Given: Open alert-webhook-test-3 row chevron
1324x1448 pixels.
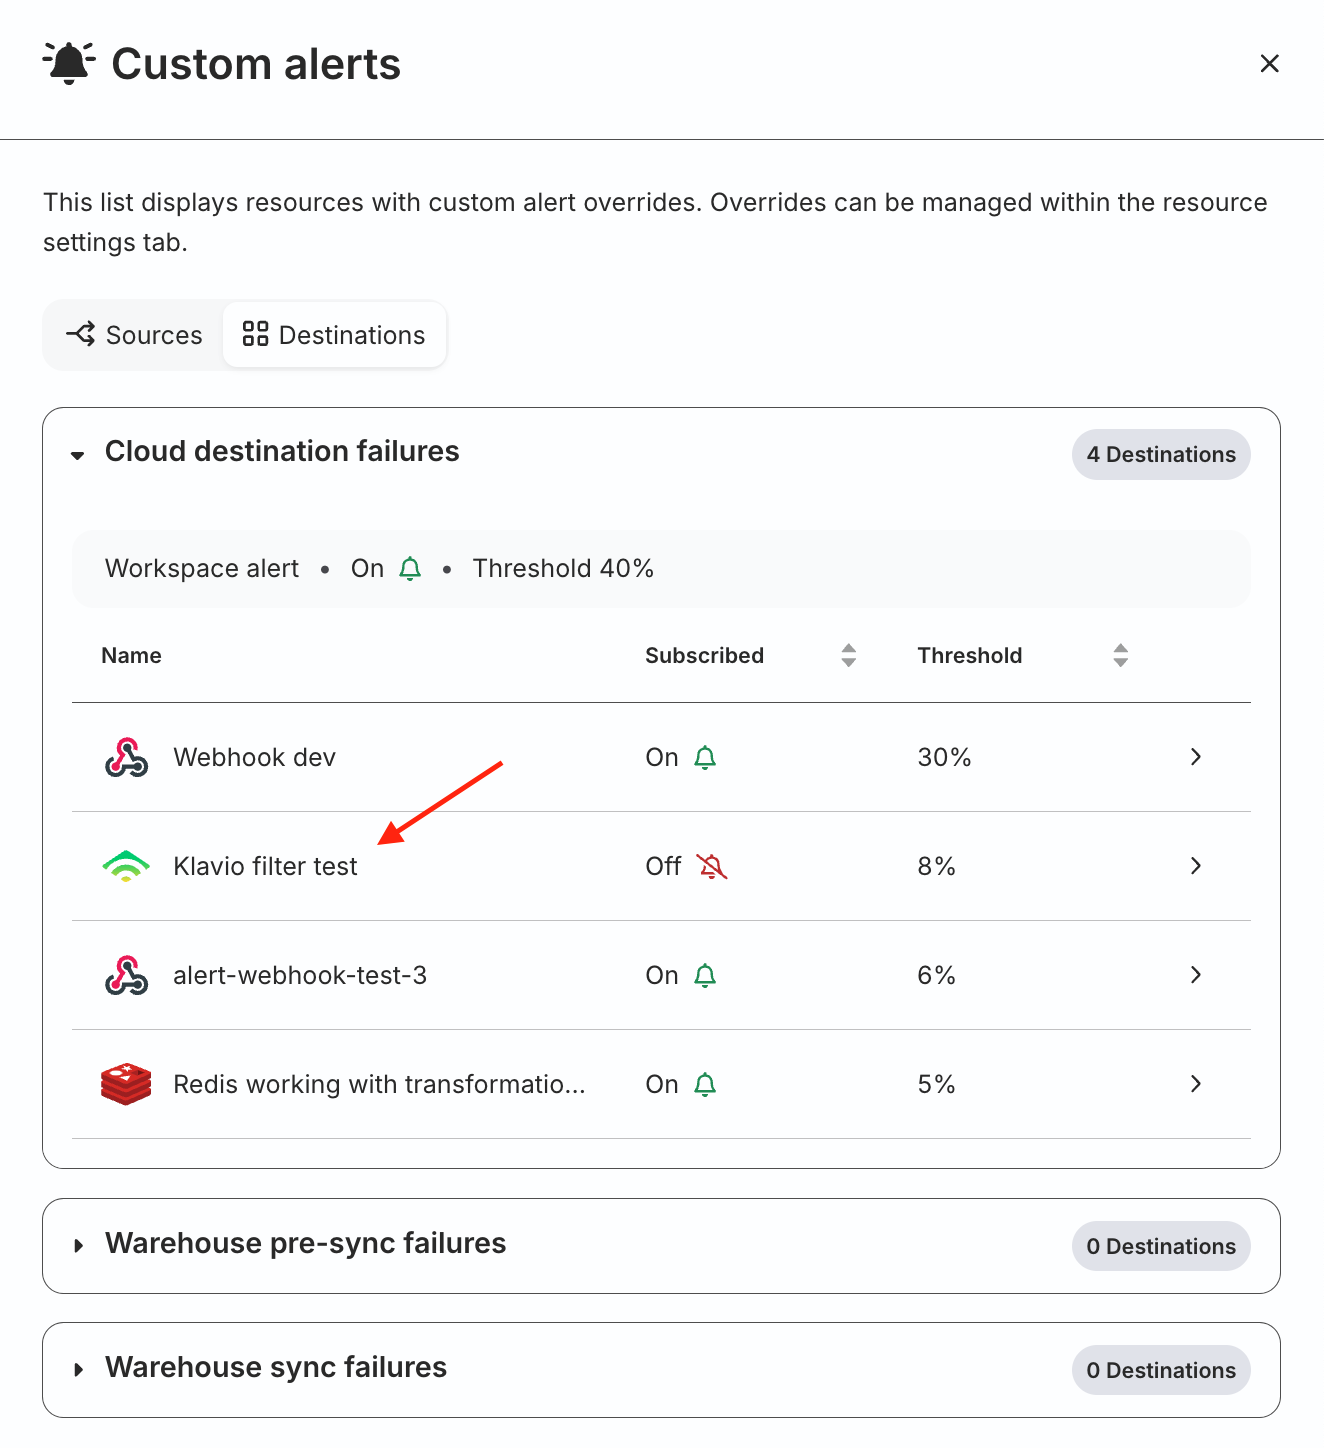Looking at the screenshot, I should pos(1196,975).
